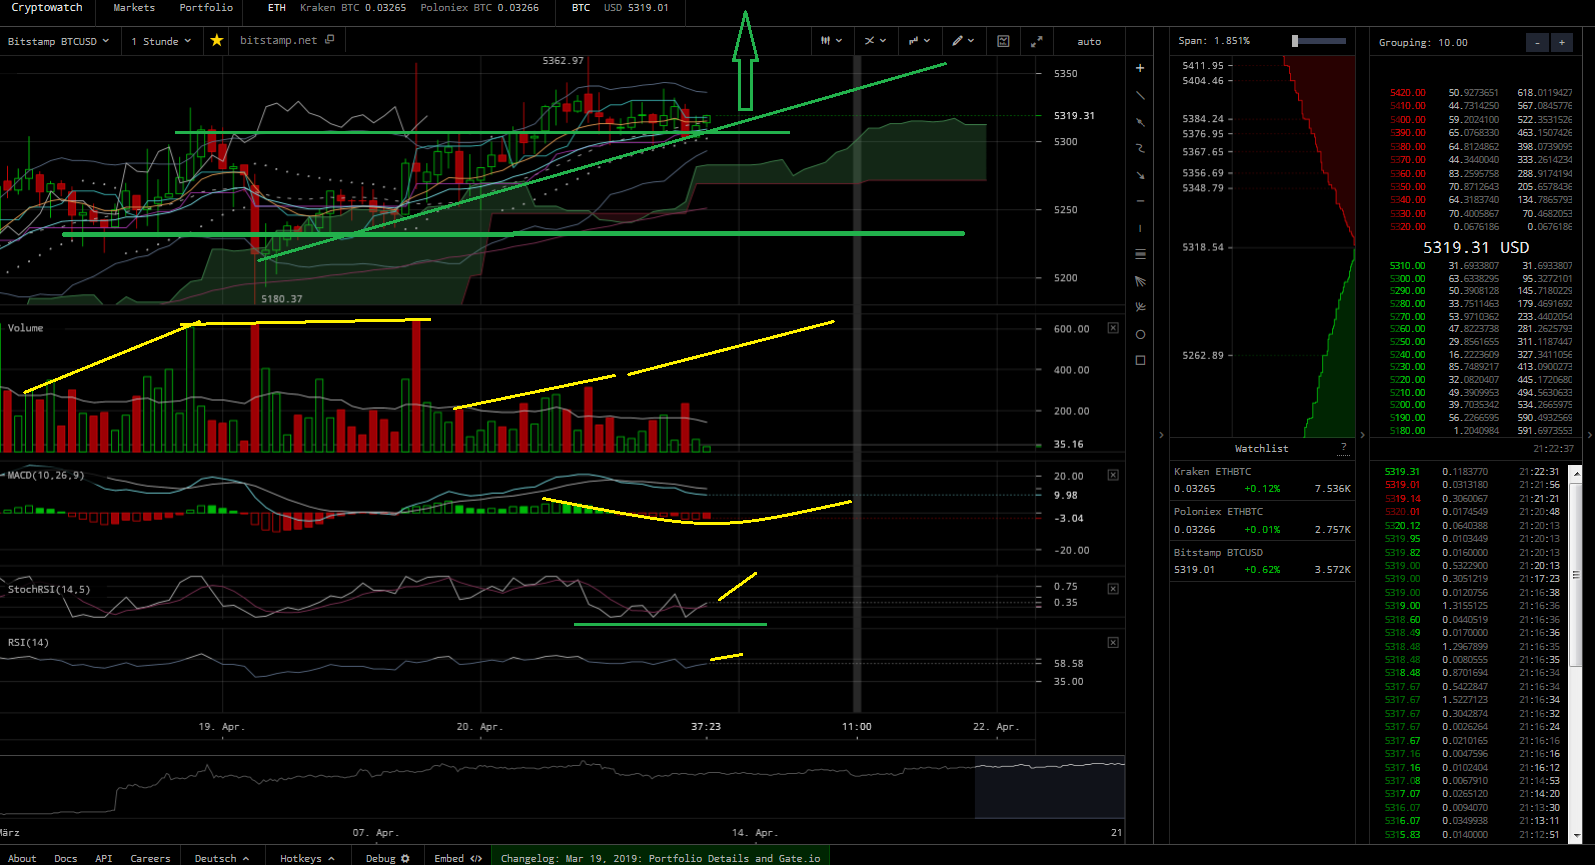Screen dimensions: 1595x865
Task: Open the 1 Stunde interval dropdown
Action: tap(161, 41)
